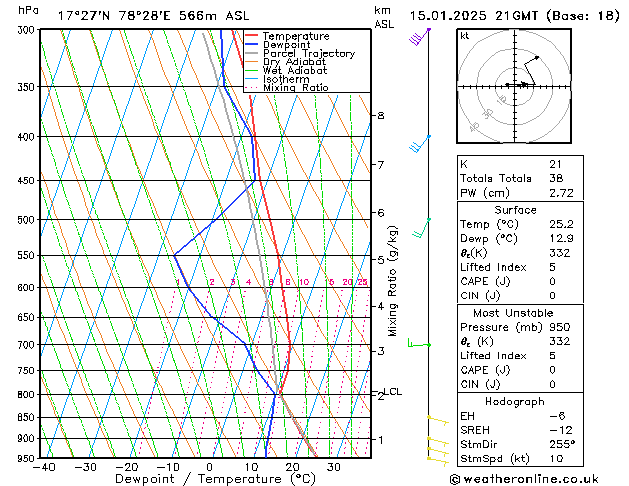Viewport: 629px width, 486px height.
Task: Click the hPa unit label
Action: tap(28, 10)
